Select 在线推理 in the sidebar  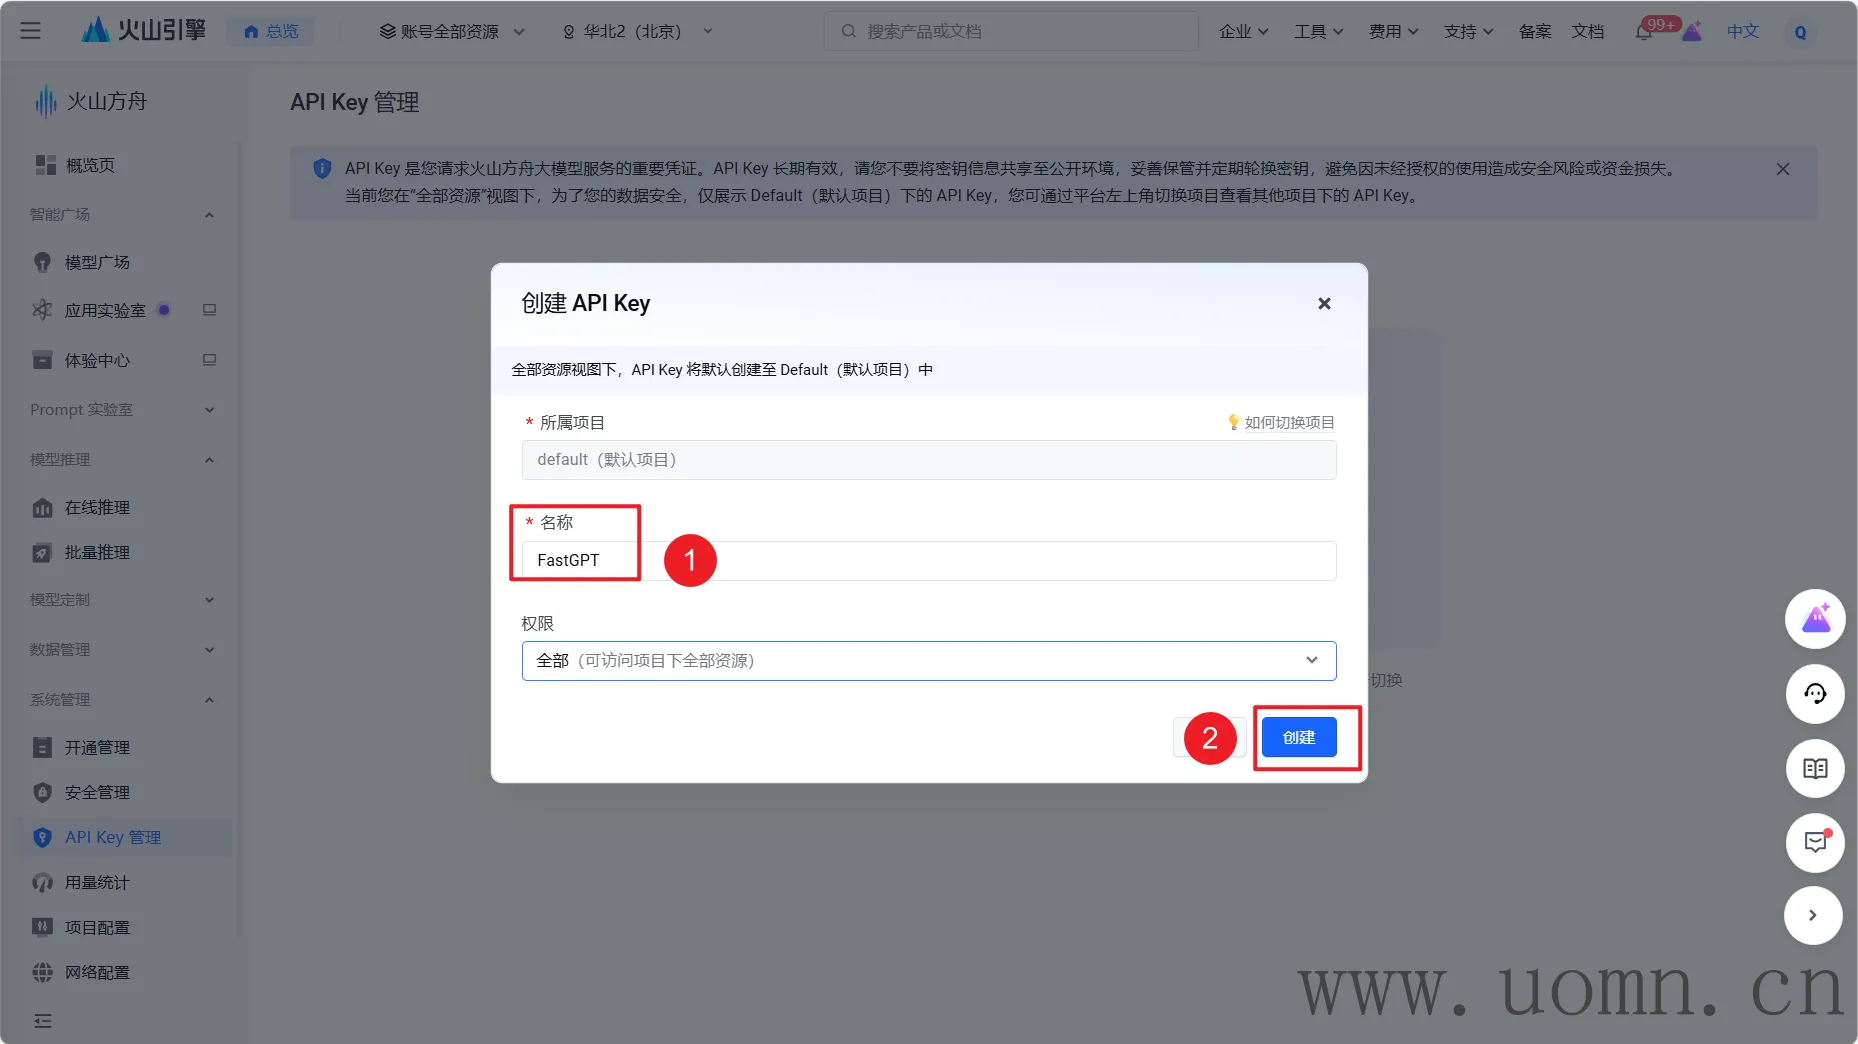(97, 508)
